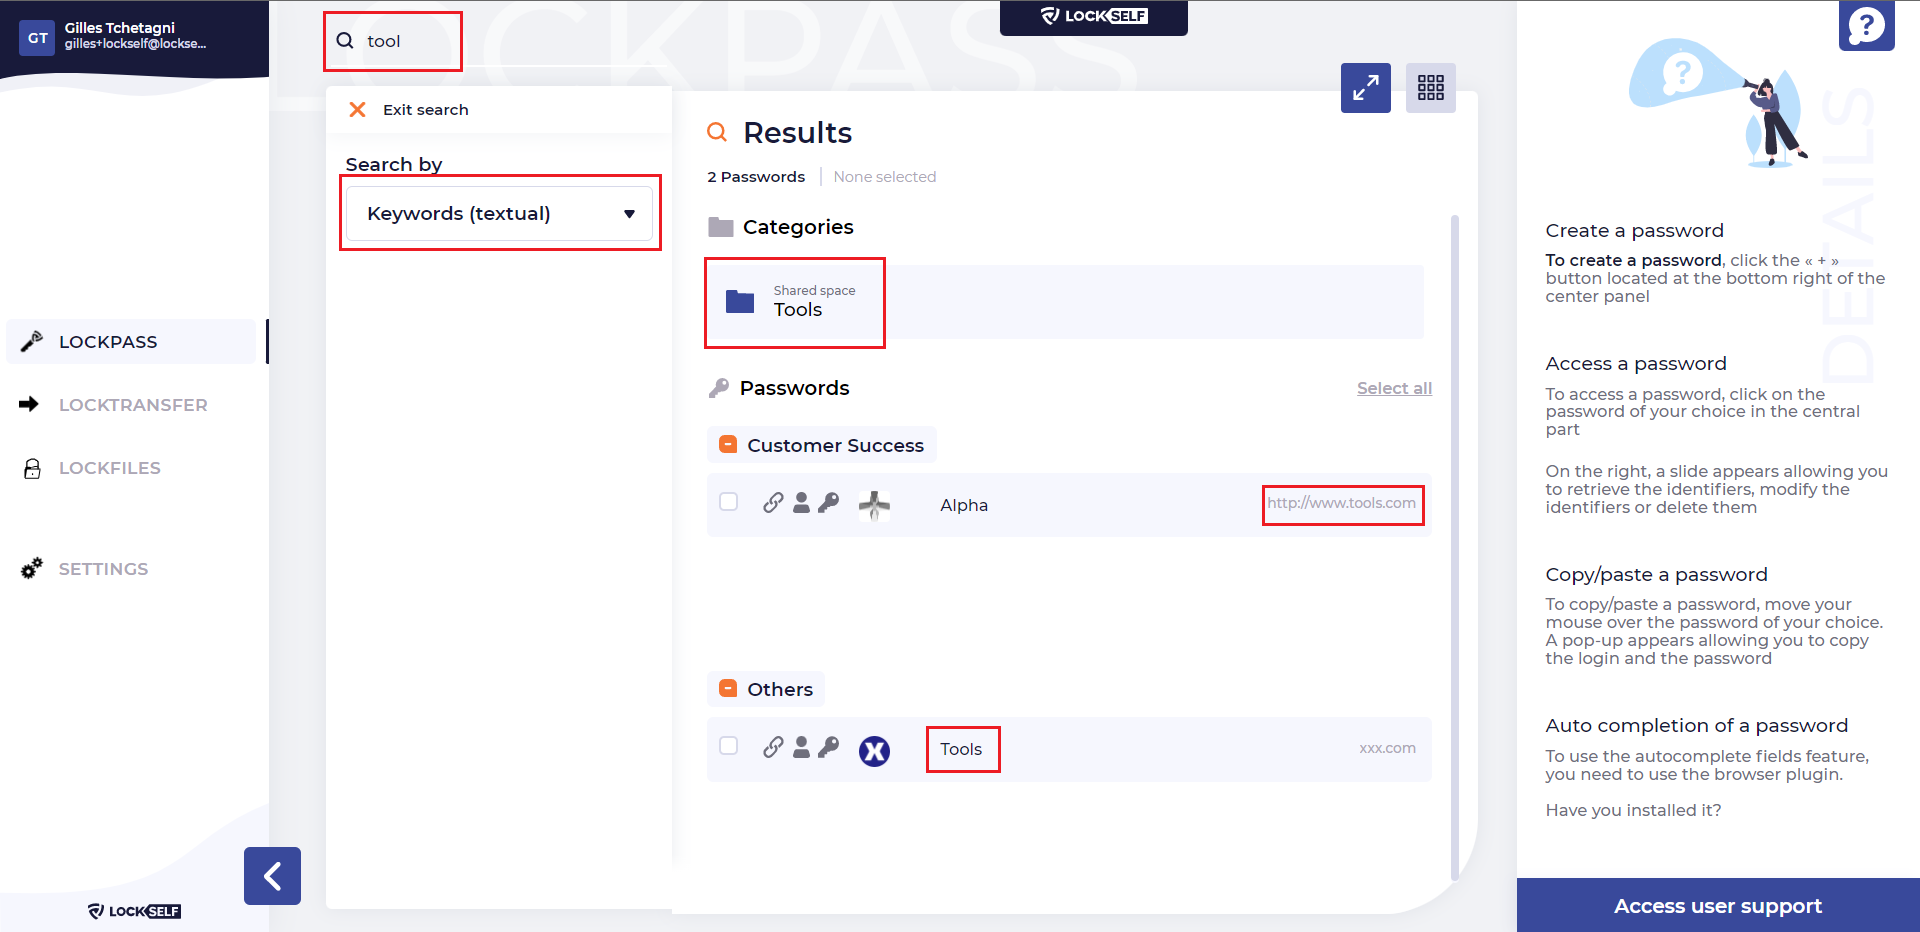Image resolution: width=1920 pixels, height=932 pixels.
Task: Click the http://www.tools.com URL
Action: click(x=1342, y=503)
